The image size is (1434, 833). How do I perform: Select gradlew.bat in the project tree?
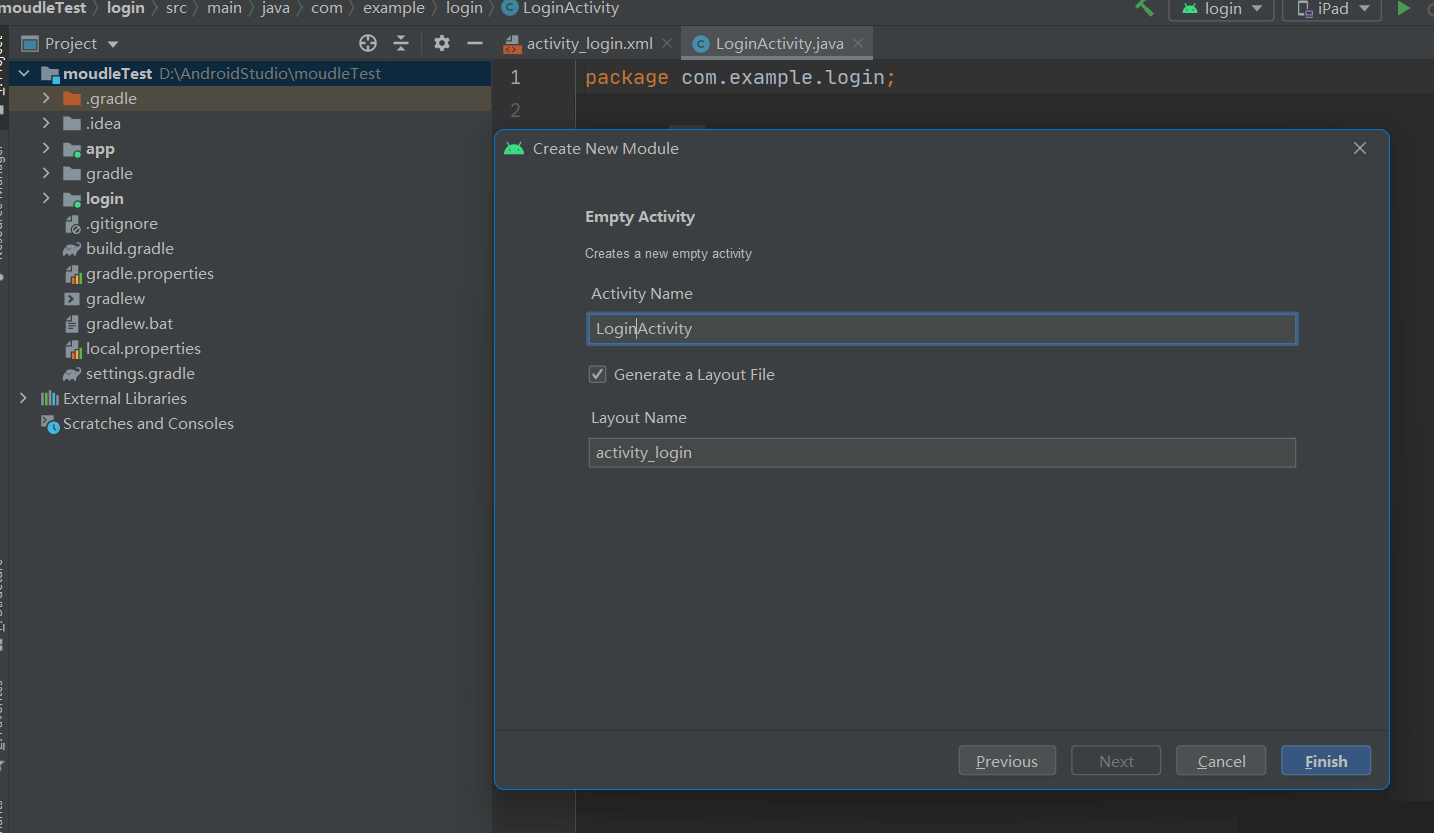(x=129, y=323)
